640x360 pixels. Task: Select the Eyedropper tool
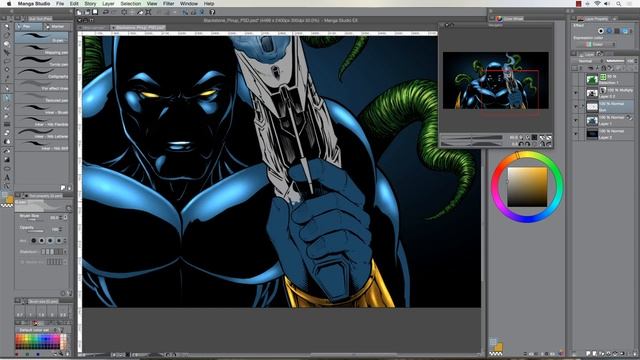click(x=7, y=80)
